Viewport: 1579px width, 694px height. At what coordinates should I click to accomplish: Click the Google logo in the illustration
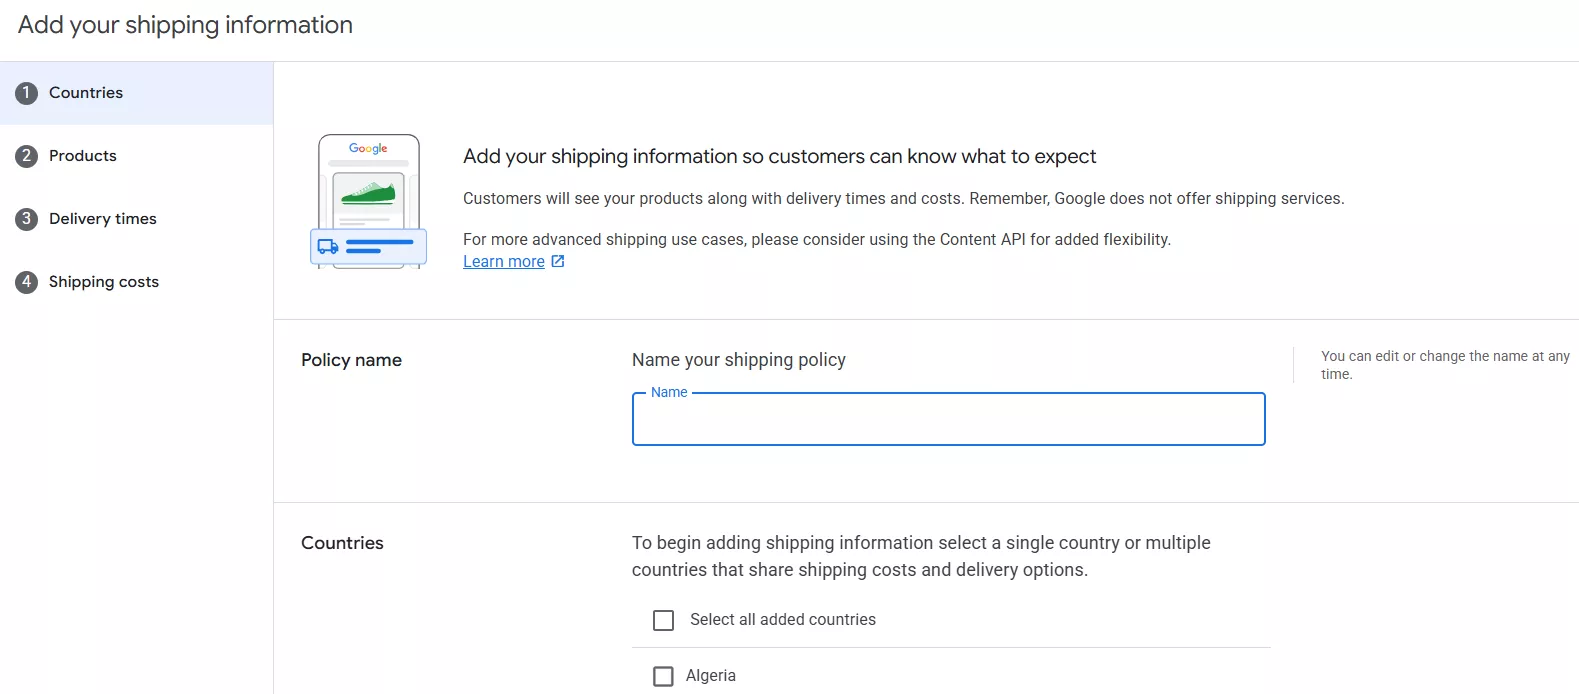click(x=368, y=148)
